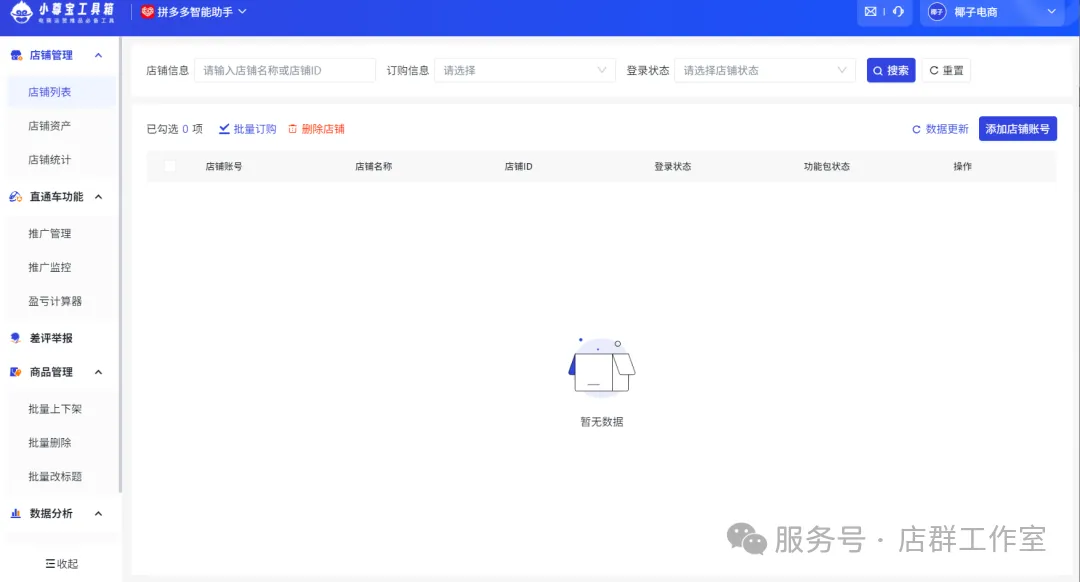This screenshot has height=582, width=1080.
Task: Collapse the 直通车功能 menu section
Action: [98, 197]
